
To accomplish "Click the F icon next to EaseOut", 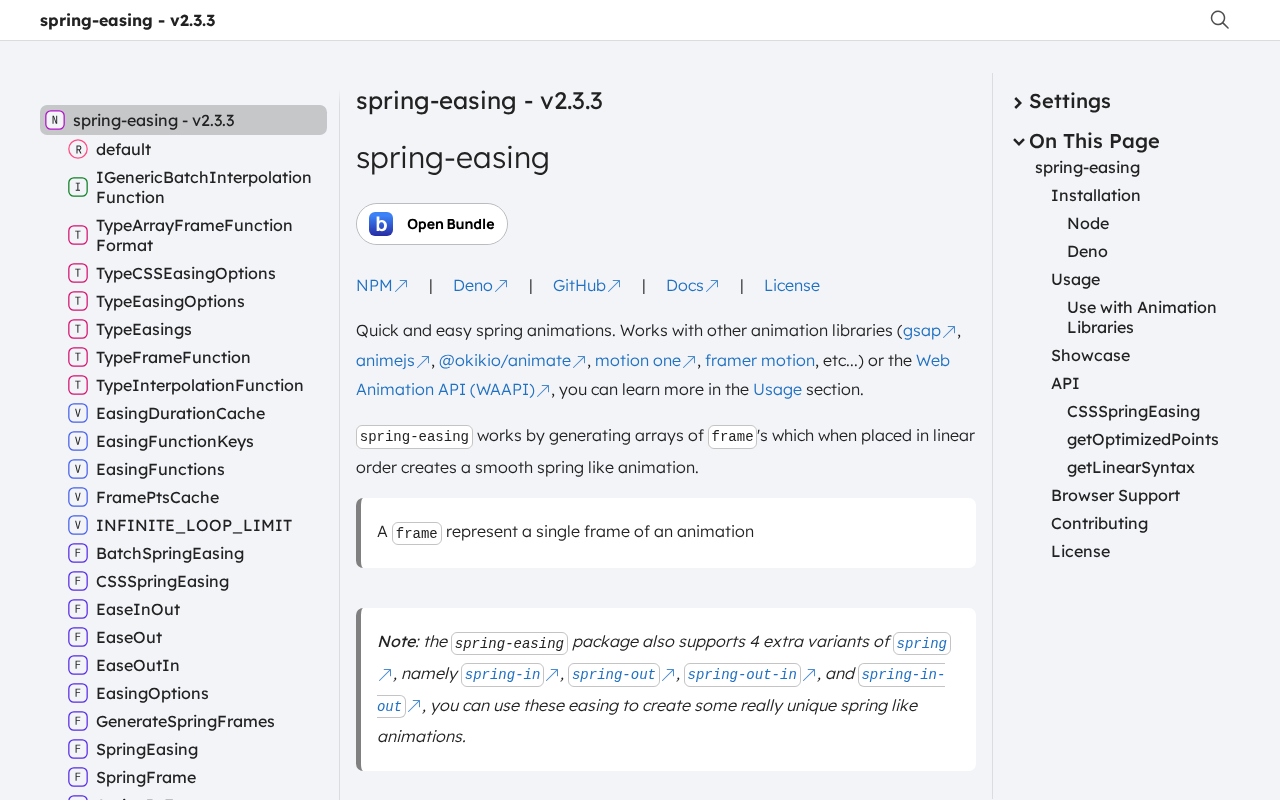I will coord(78,637).
